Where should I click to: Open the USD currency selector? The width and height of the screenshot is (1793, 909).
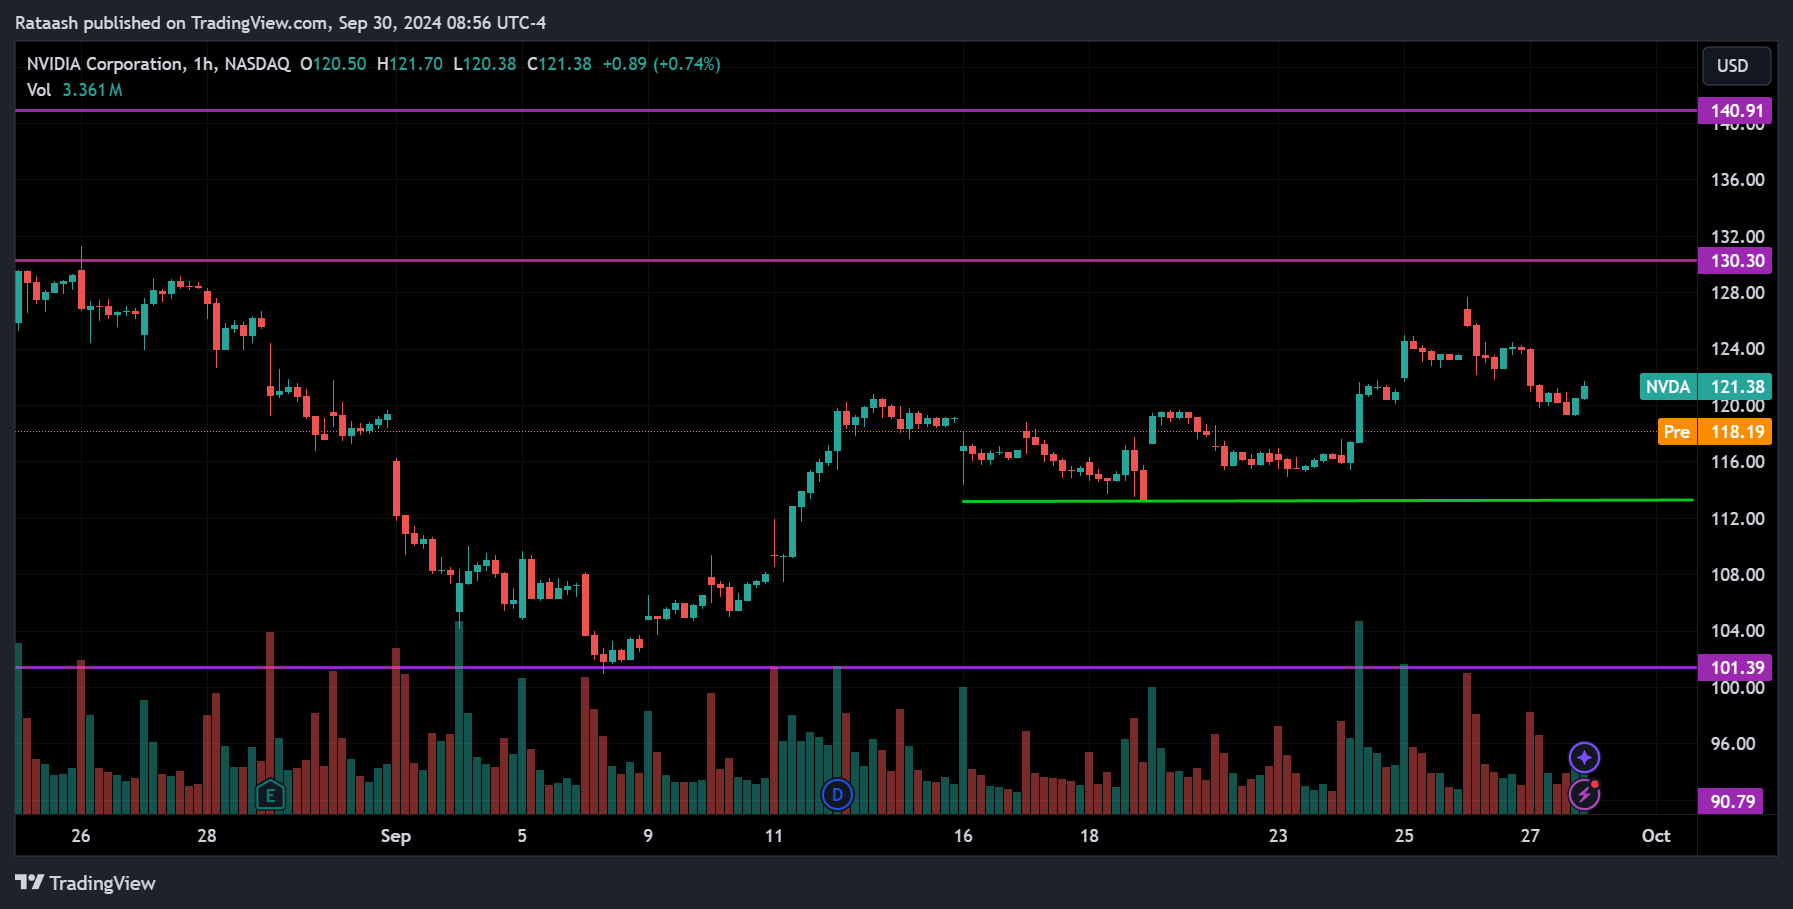pyautogui.click(x=1736, y=66)
